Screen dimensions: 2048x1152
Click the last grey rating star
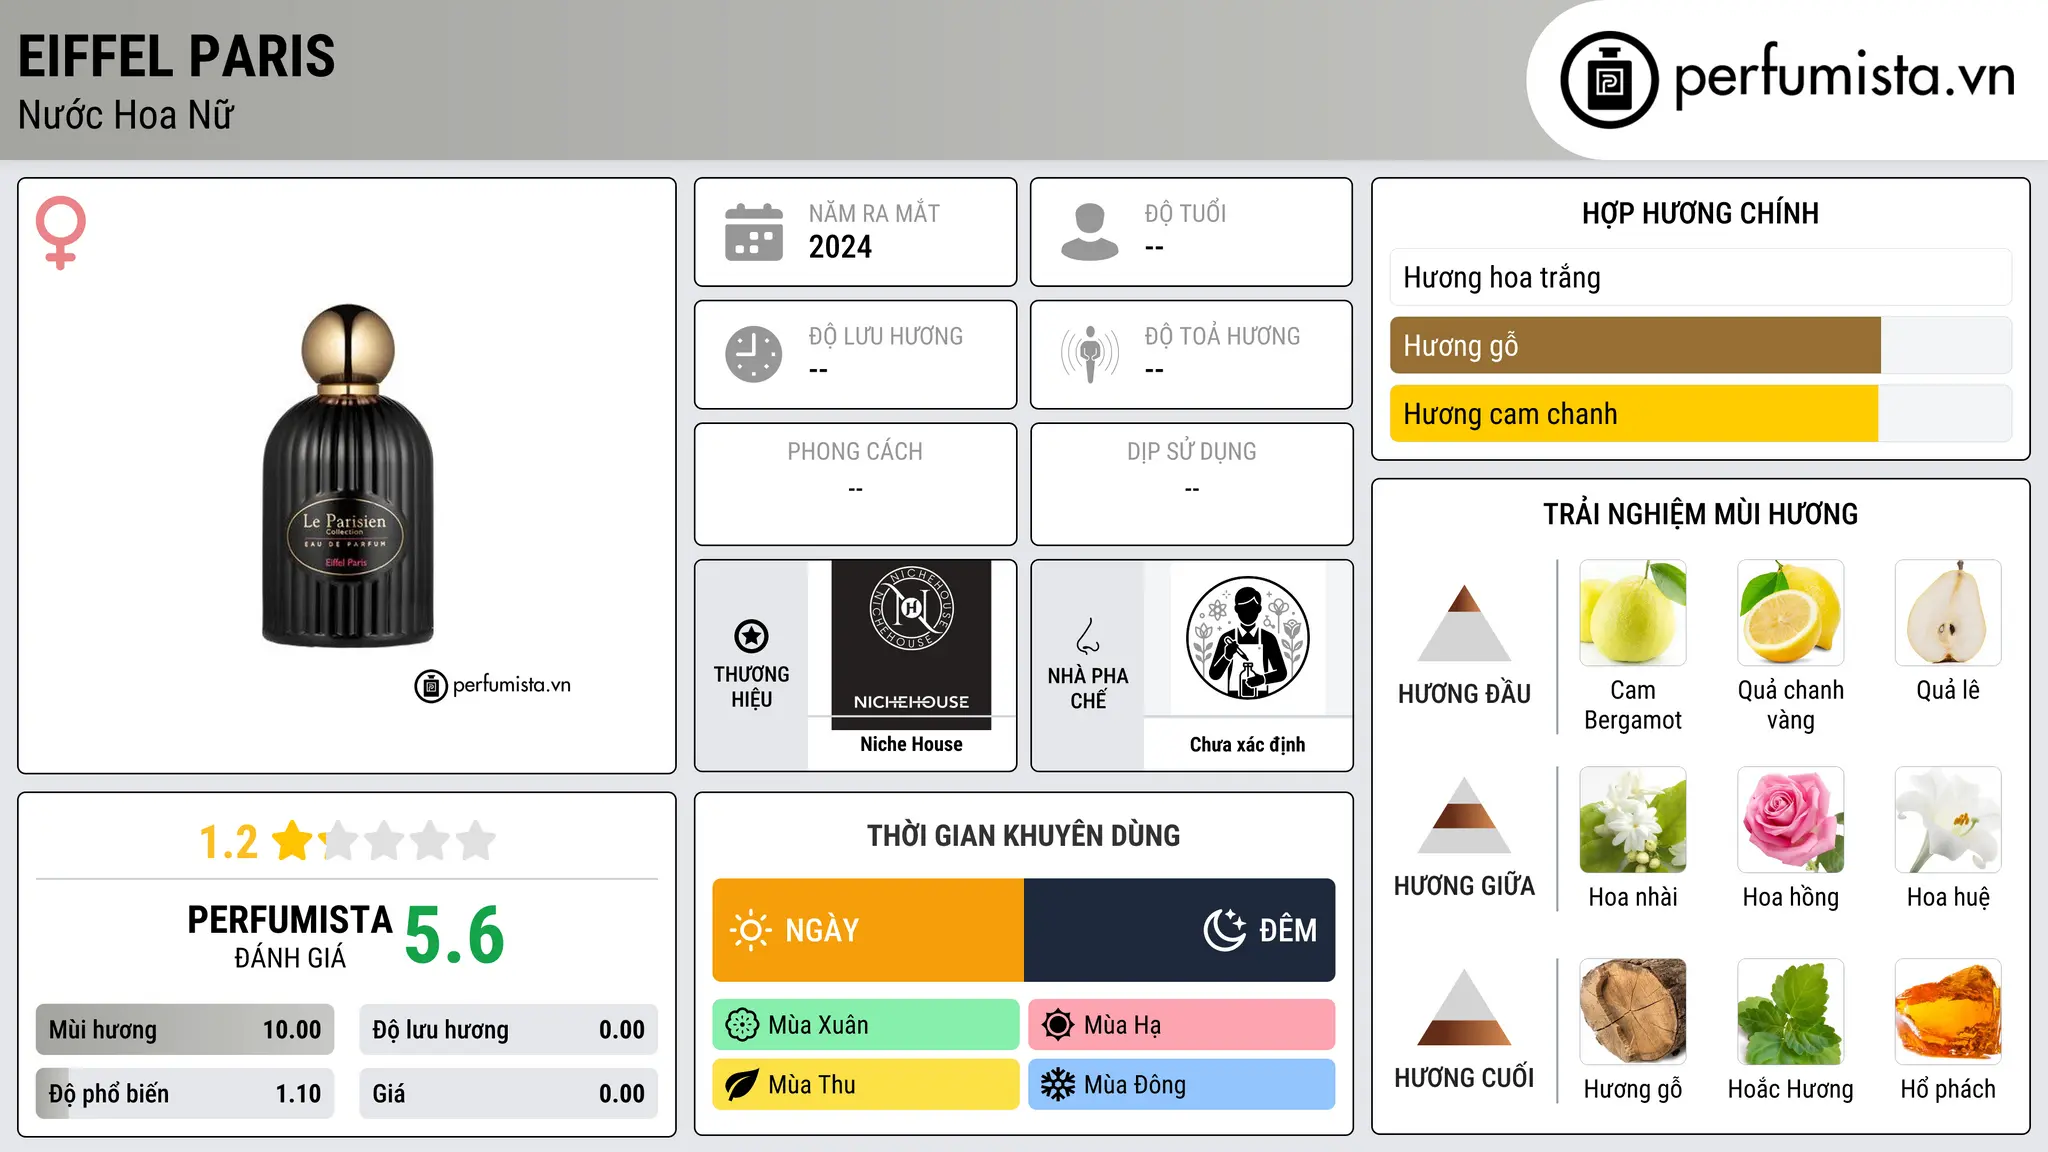[476, 841]
